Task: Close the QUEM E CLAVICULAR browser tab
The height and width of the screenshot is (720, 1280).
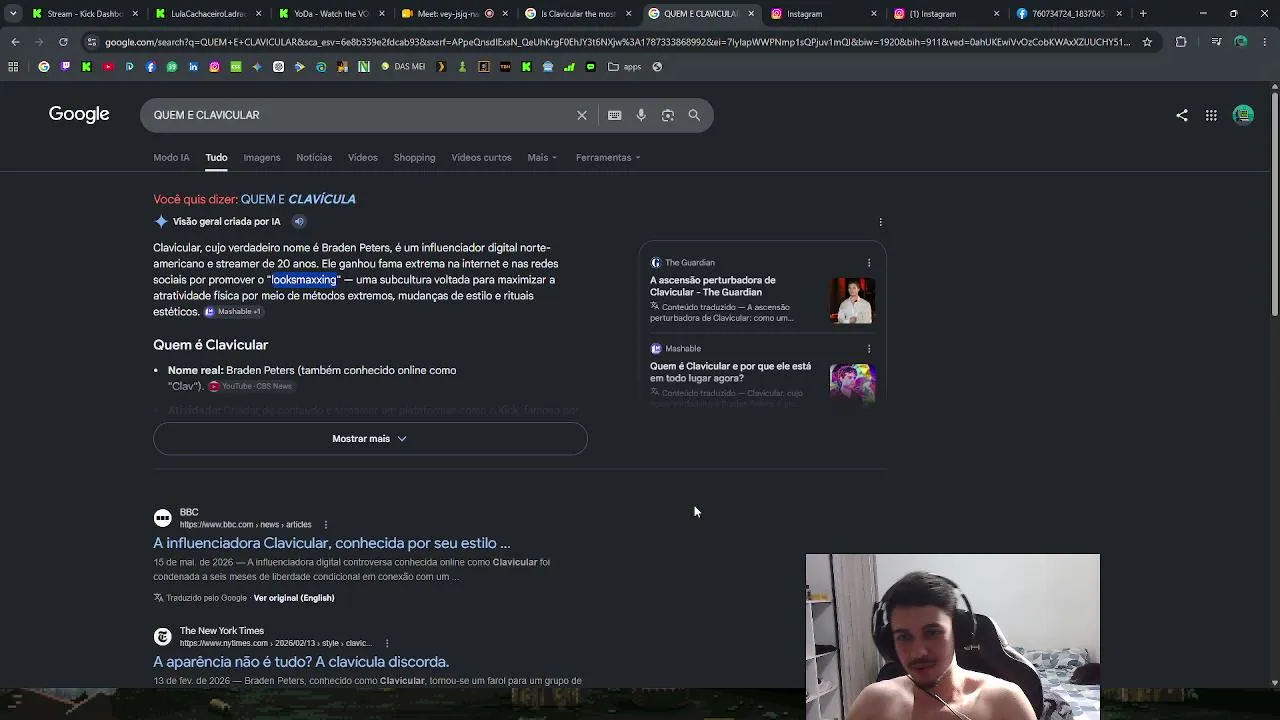Action: pyautogui.click(x=751, y=14)
